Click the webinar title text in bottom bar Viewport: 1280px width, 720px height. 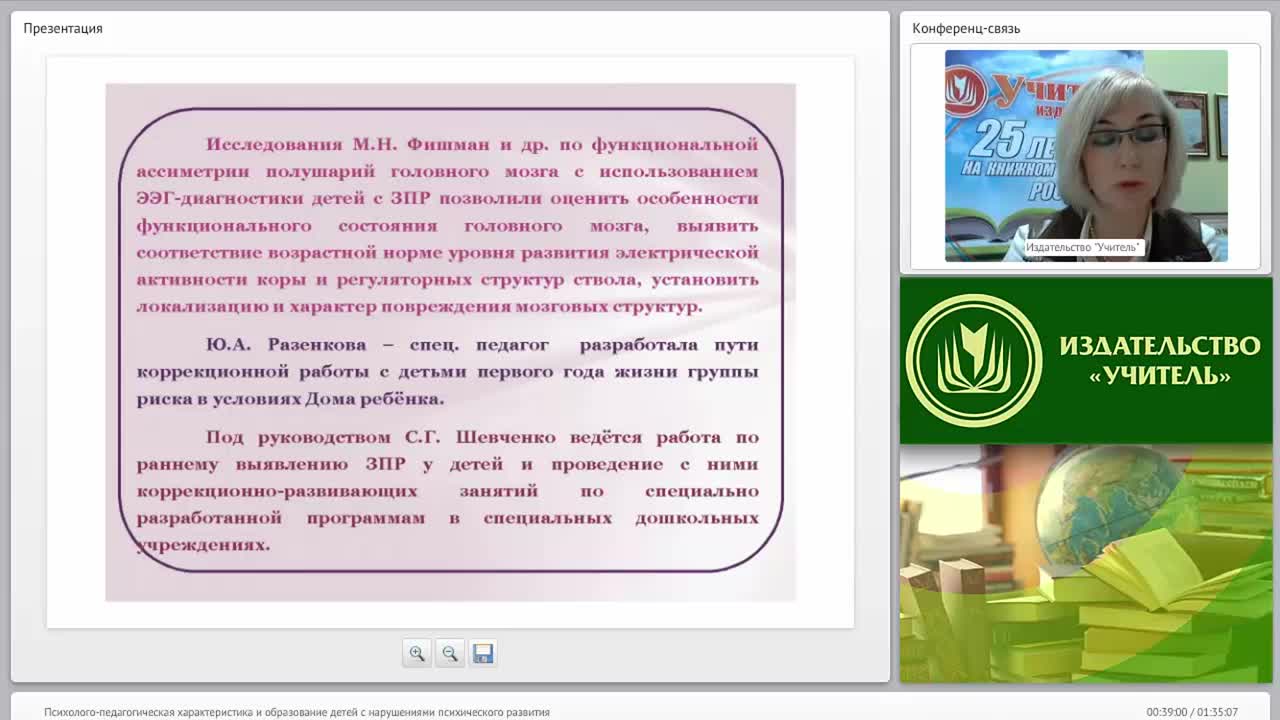click(297, 712)
